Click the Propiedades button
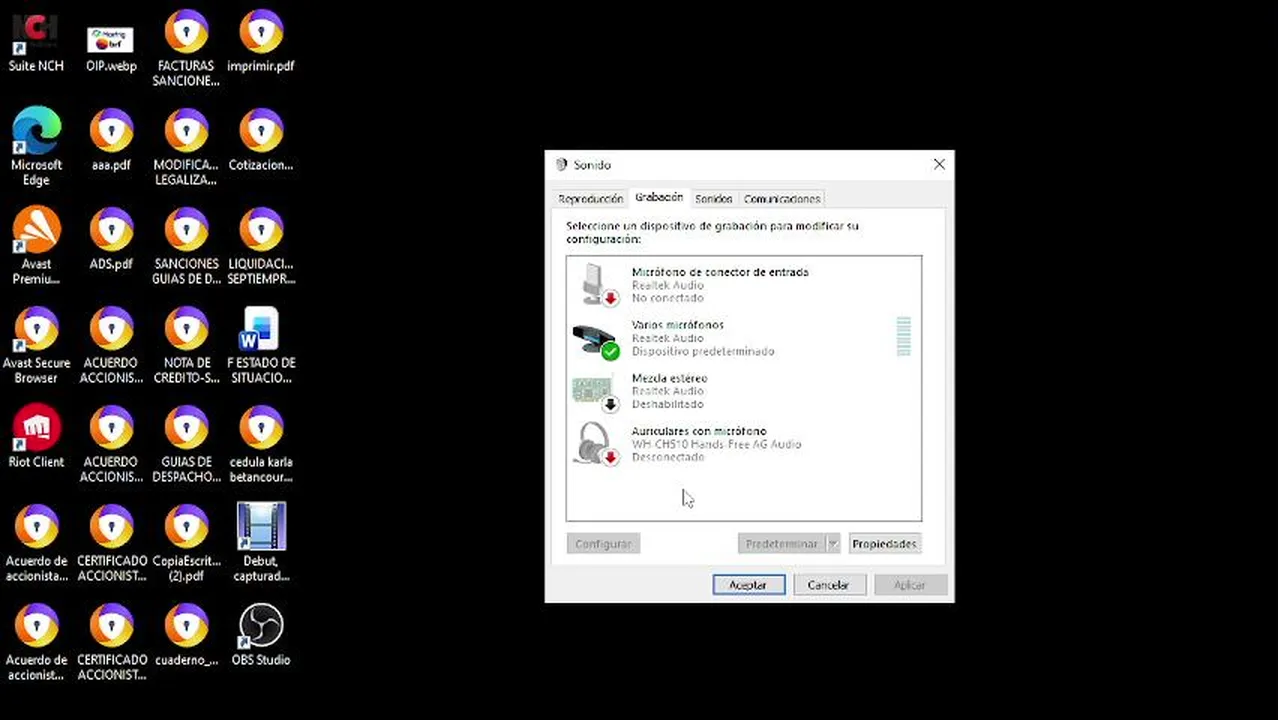Screen dimensions: 1278x720 pyautogui.click(x=884, y=544)
